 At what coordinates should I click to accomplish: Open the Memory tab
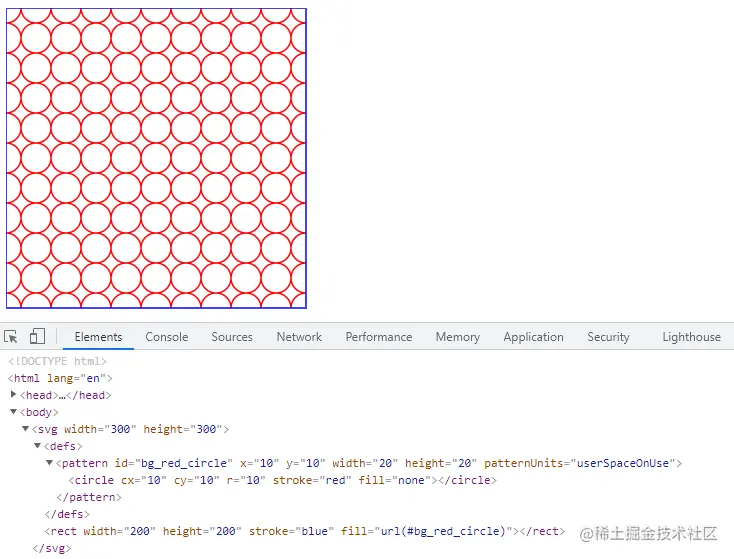pyautogui.click(x=458, y=337)
